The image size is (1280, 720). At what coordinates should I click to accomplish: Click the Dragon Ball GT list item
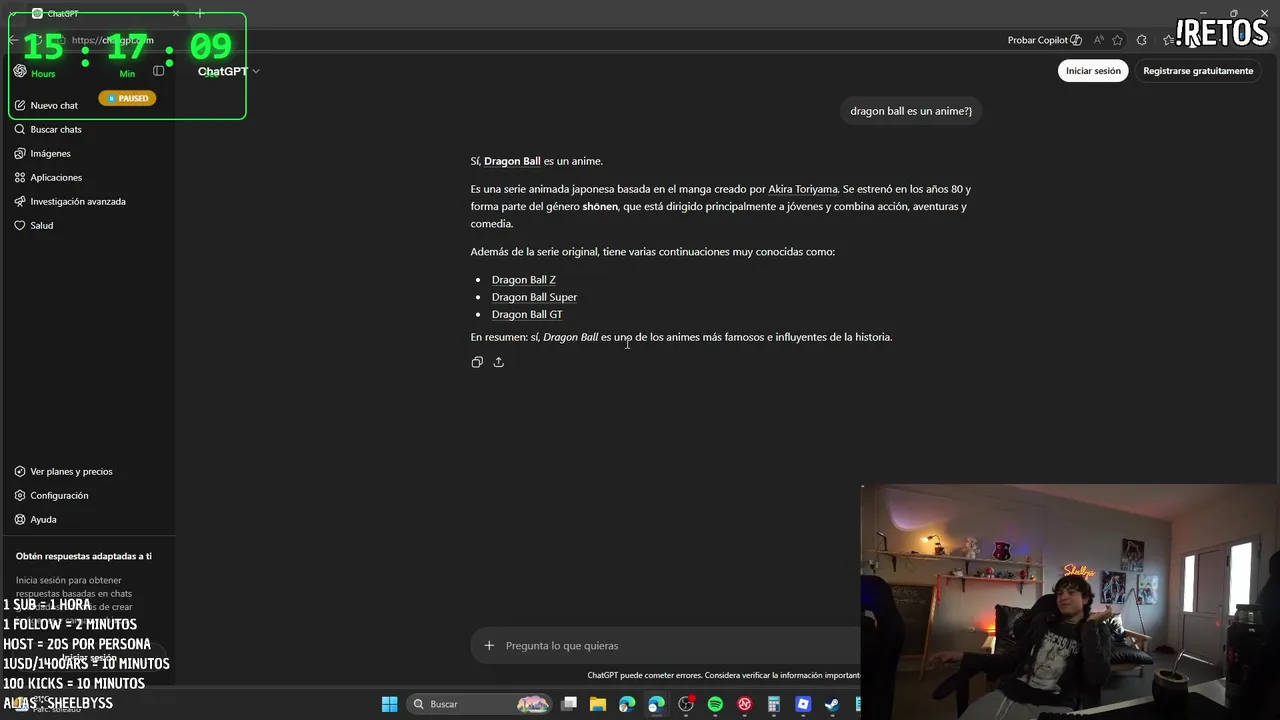[x=527, y=314]
